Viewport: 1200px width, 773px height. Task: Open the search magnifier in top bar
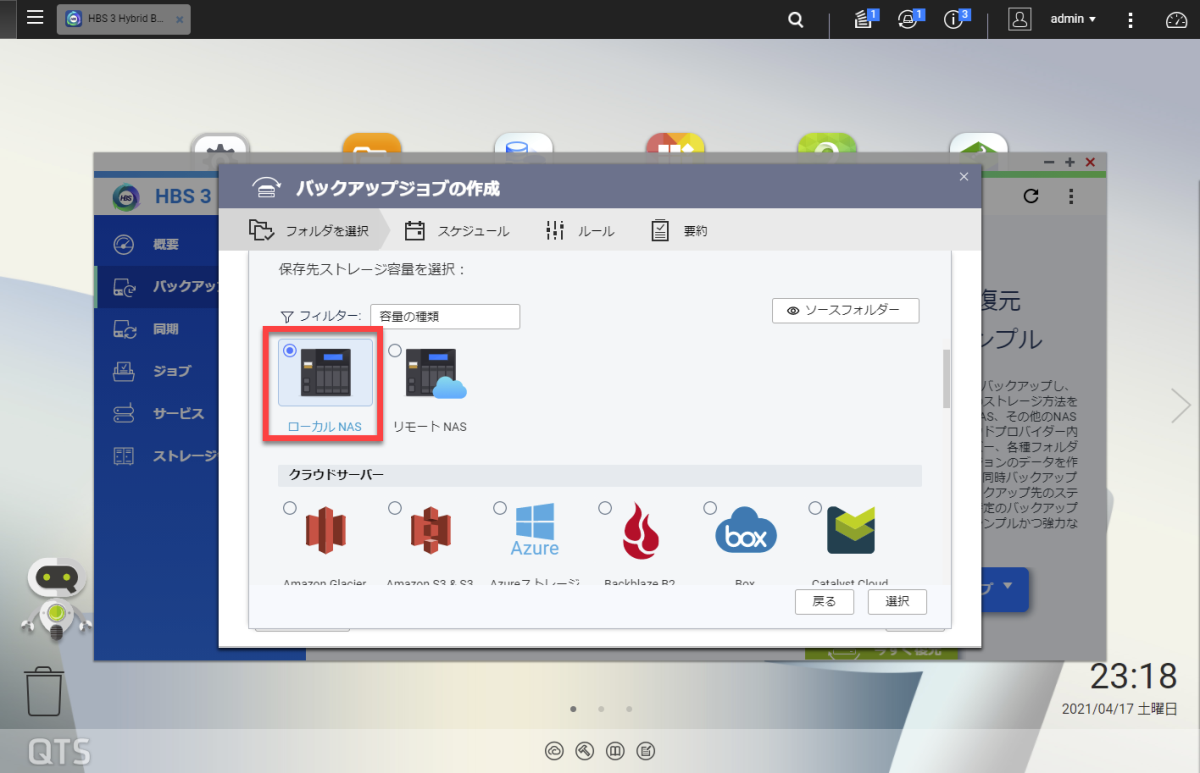(x=796, y=19)
